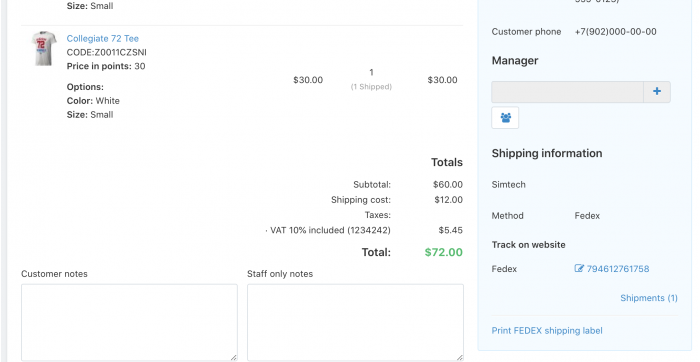Open the manager users group icon button
Image resolution: width=700 pixels, height=362 pixels.
[505, 118]
